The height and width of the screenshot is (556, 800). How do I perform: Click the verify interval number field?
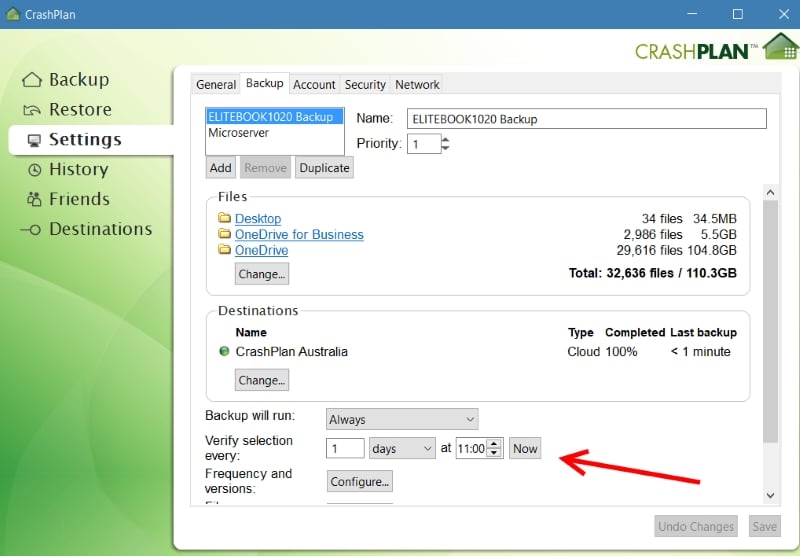click(345, 448)
